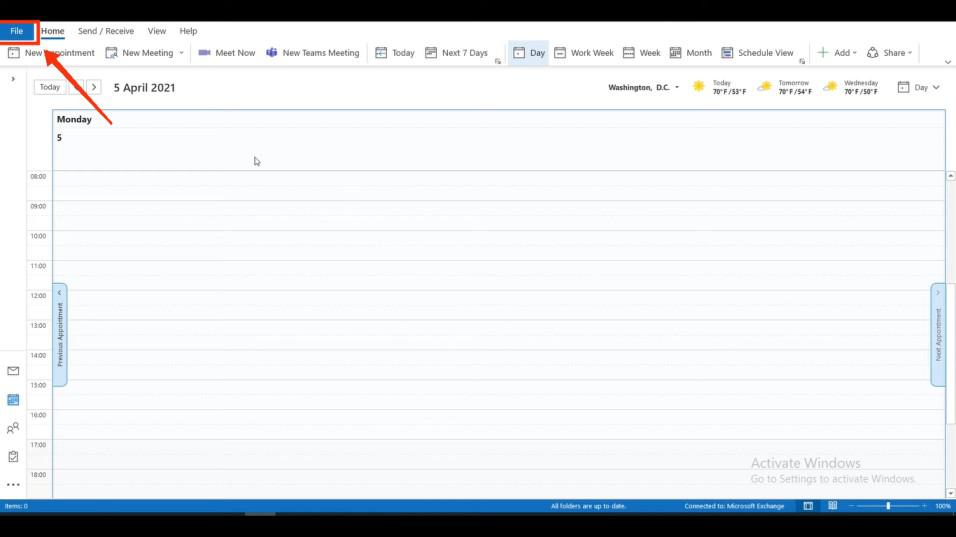Show more navigation options
Viewport: 956px width, 537px height.
tap(13, 485)
